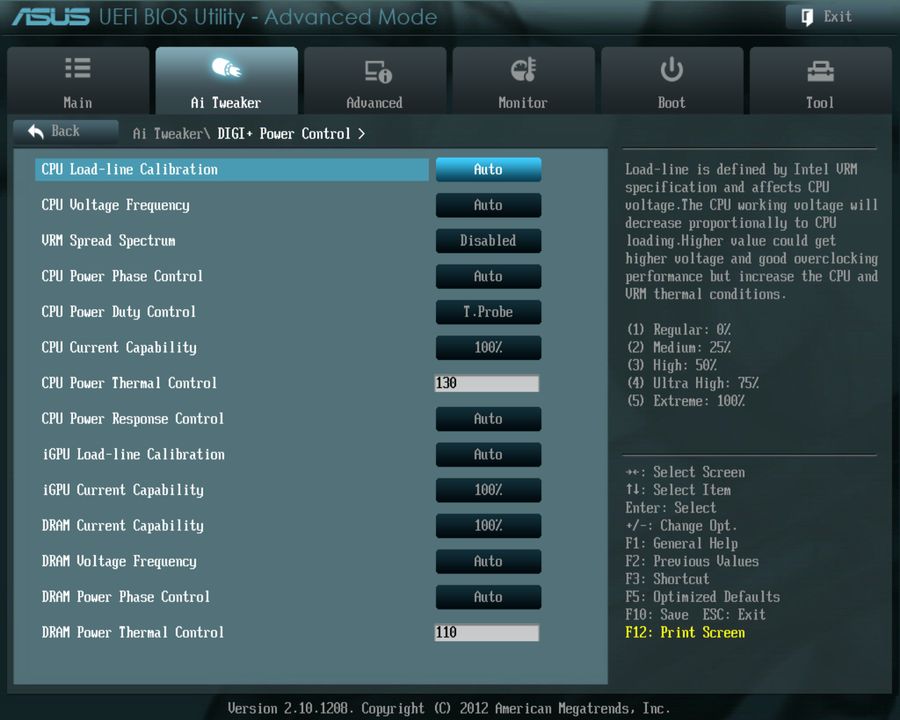Open DRAM Power Phase Control dropdown

(x=488, y=597)
